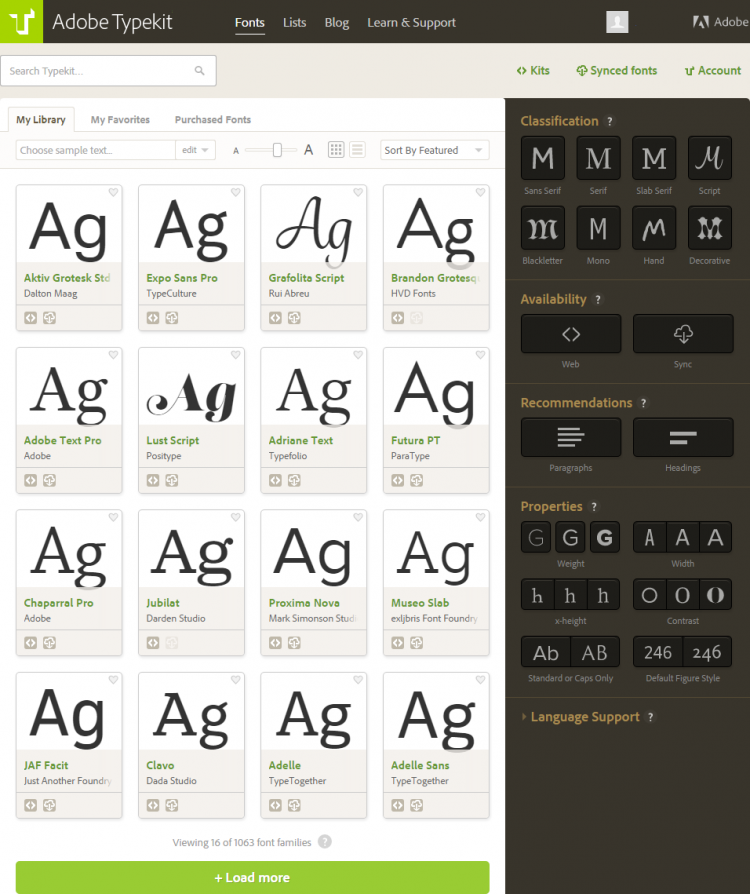This screenshot has width=750, height=894.
Task: Select the Script classification icon
Action: [x=710, y=158]
